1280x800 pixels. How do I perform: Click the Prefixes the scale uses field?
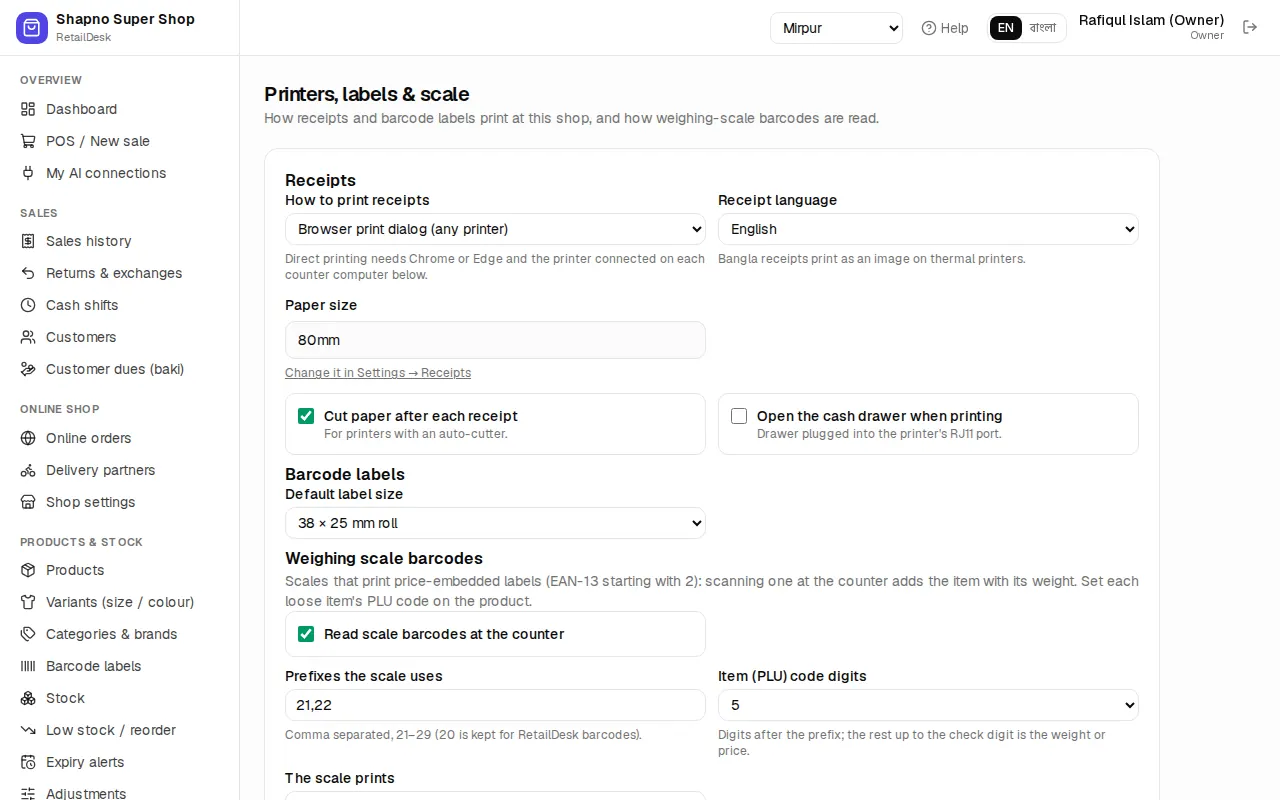[x=495, y=705]
